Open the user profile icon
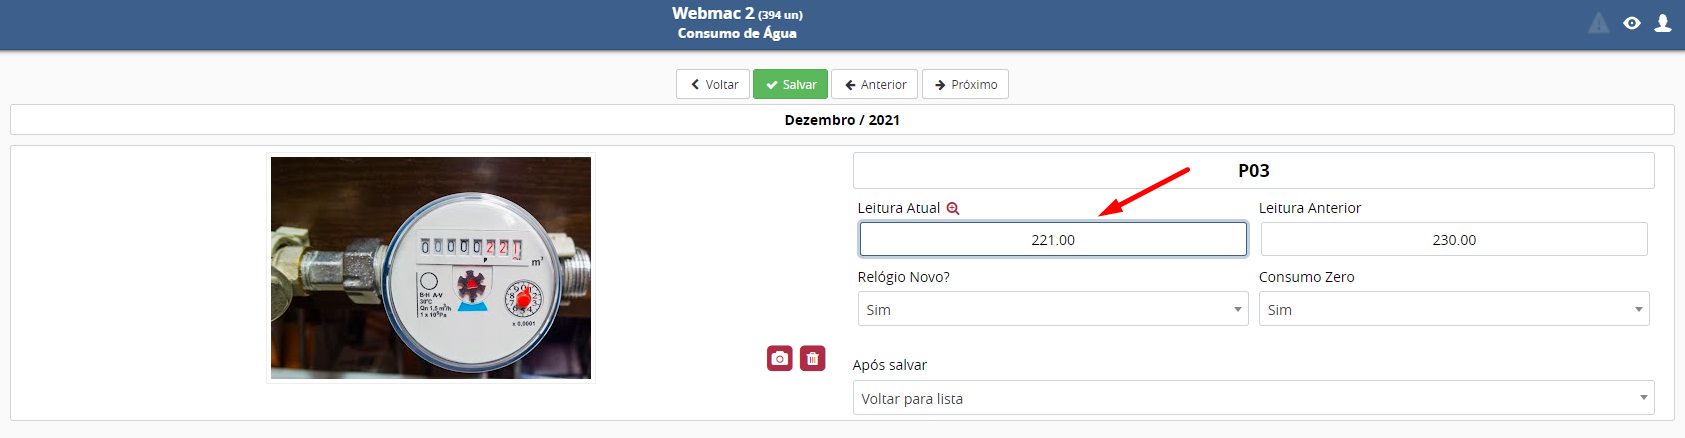This screenshot has height=438, width=1685. pyautogui.click(x=1662, y=23)
